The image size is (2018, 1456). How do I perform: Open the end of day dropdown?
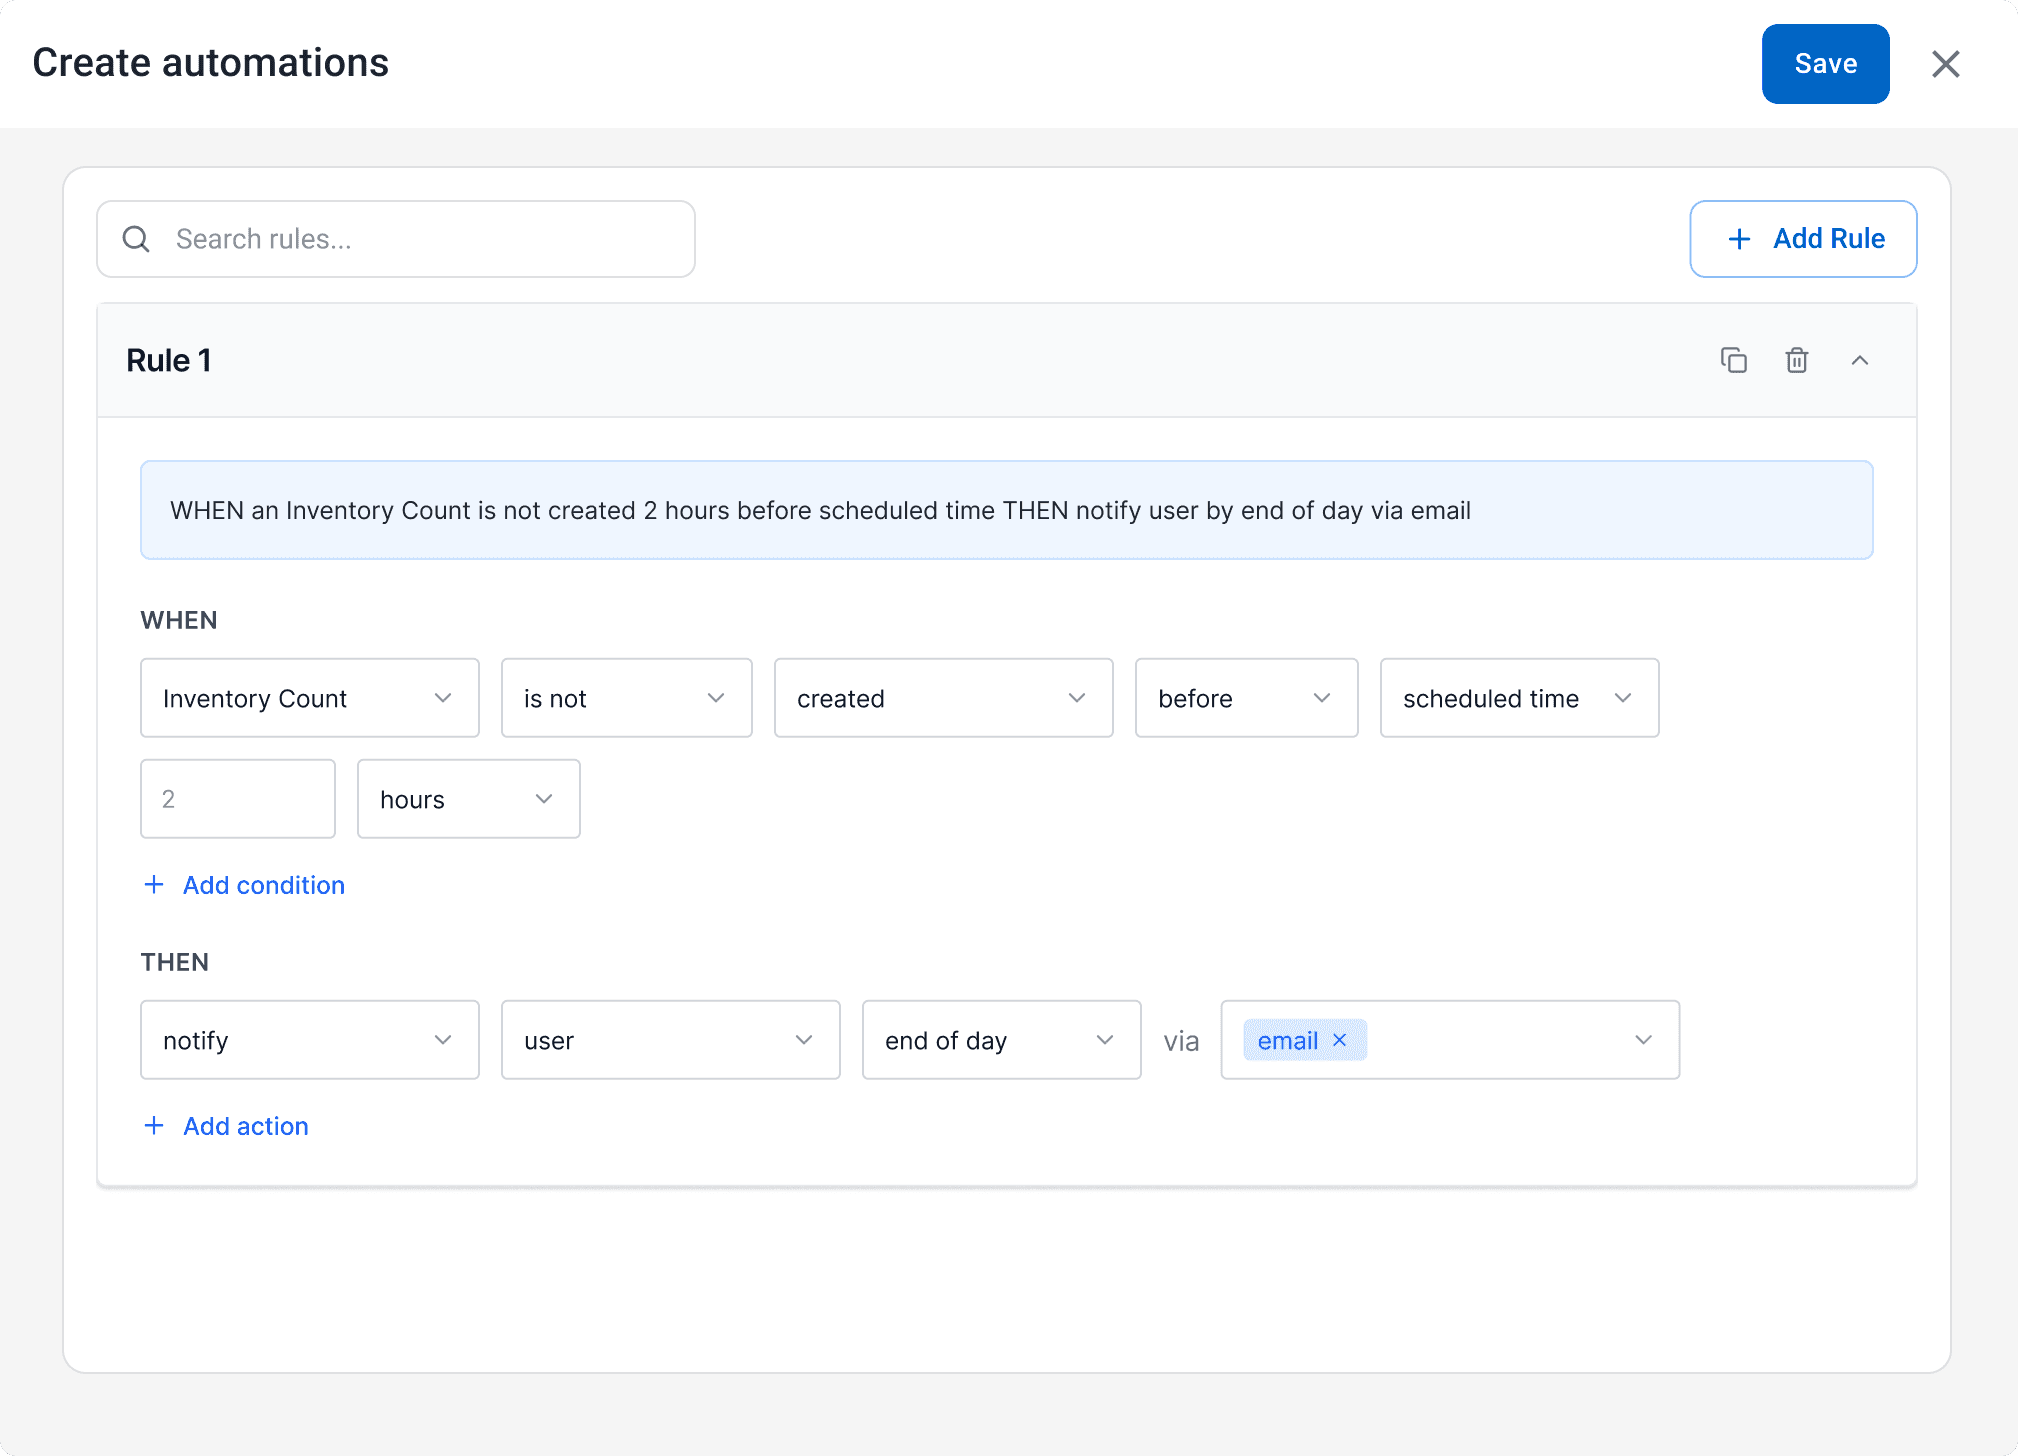pyautogui.click(x=1000, y=1040)
